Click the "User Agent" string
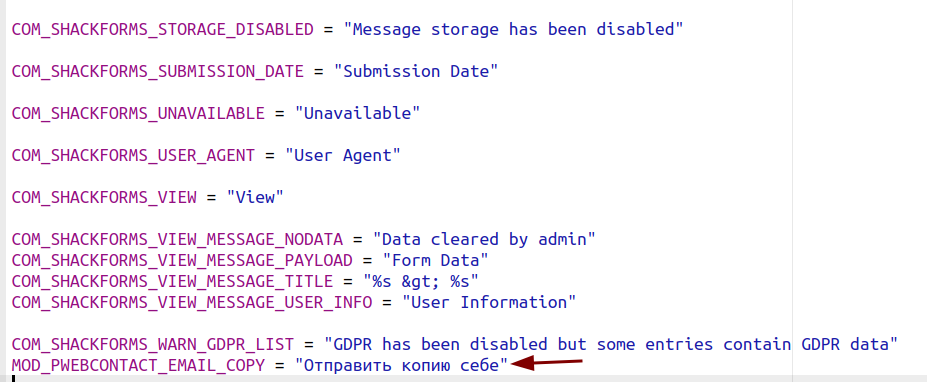 tap(343, 156)
